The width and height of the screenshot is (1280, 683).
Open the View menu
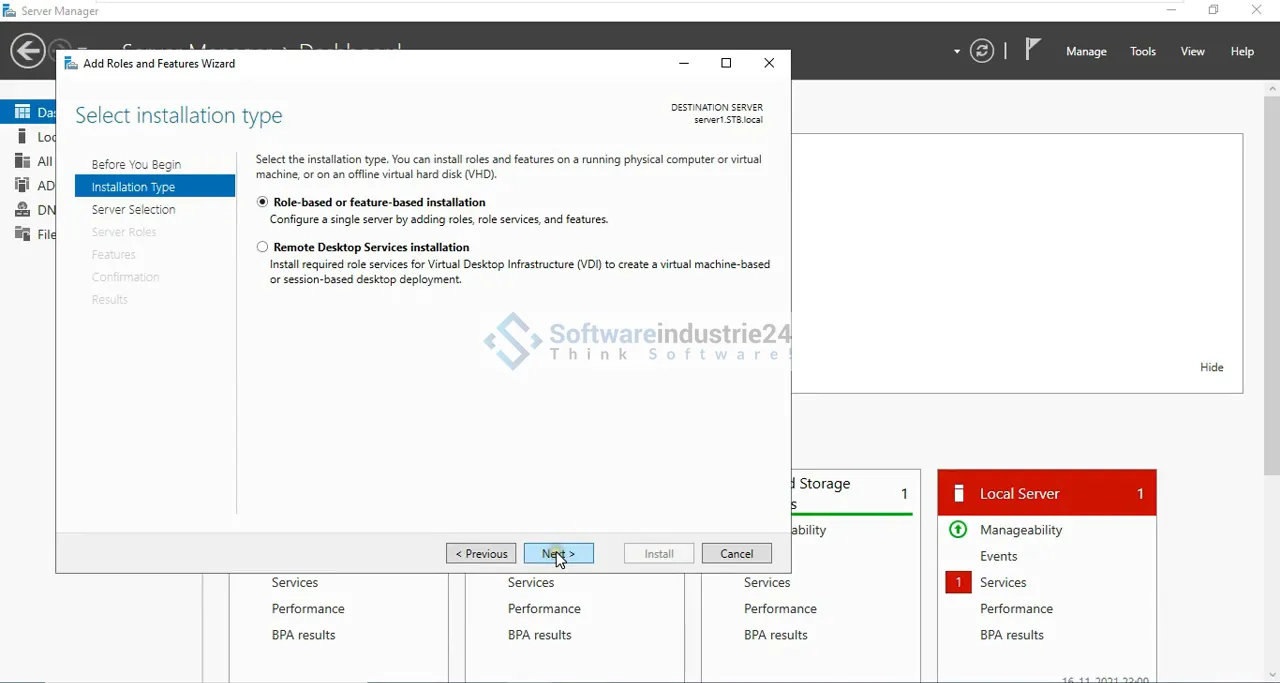point(1192,52)
